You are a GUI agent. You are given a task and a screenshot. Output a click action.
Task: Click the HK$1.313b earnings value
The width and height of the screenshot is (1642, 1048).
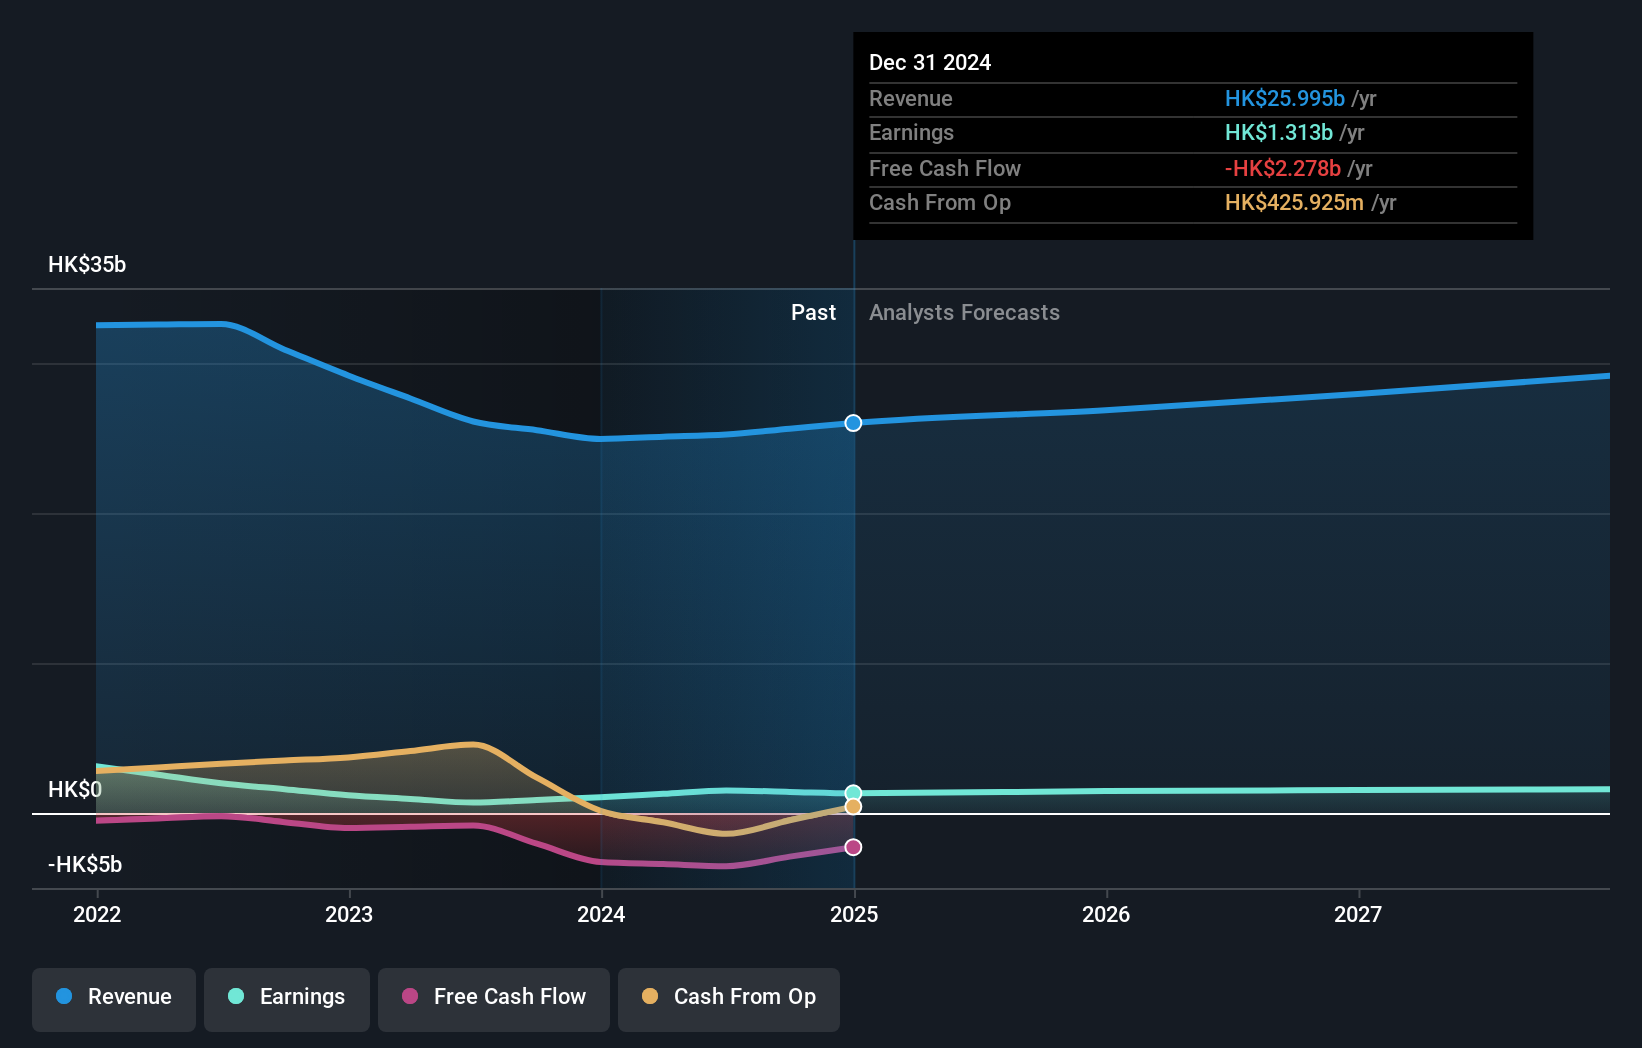click(x=1279, y=133)
